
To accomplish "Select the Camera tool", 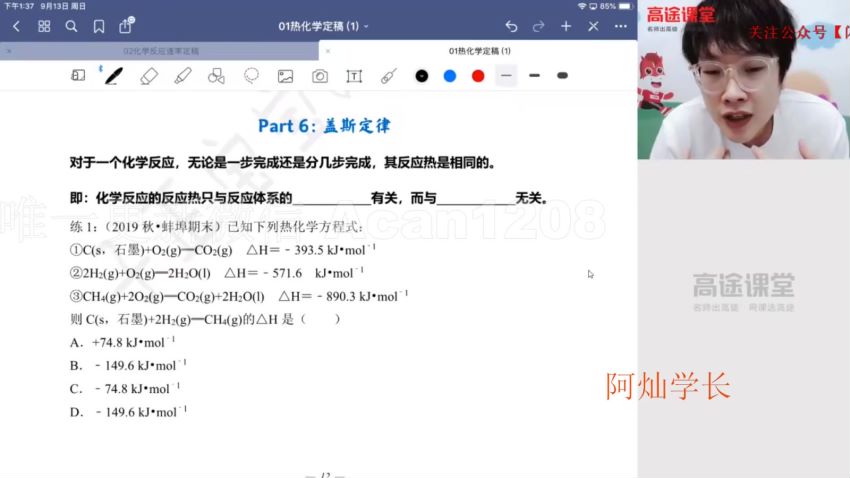I will 320,75.
